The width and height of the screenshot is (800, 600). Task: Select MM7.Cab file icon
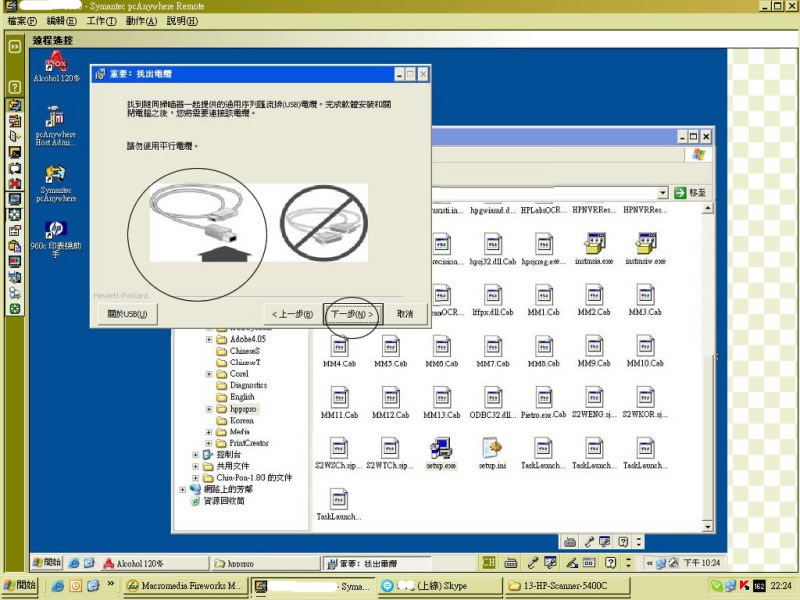(x=492, y=352)
